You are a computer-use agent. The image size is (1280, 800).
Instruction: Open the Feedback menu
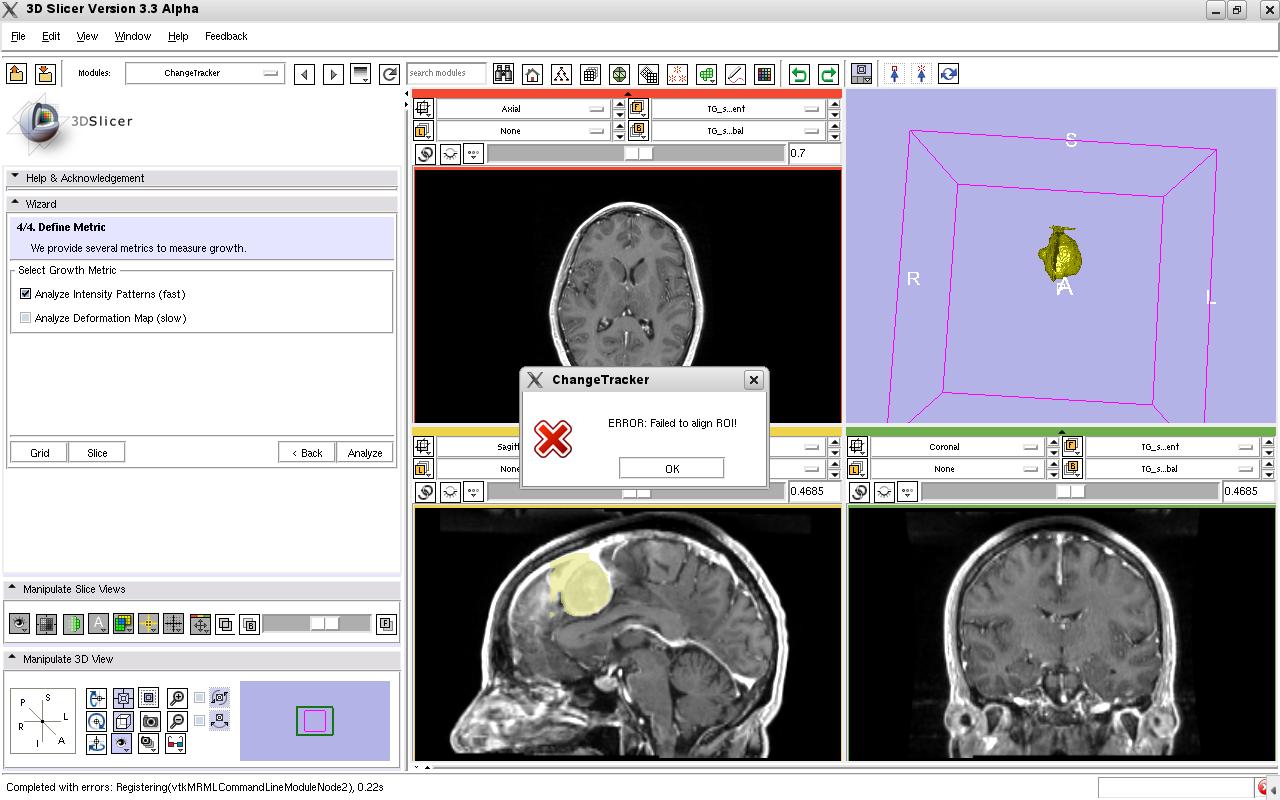pos(226,36)
